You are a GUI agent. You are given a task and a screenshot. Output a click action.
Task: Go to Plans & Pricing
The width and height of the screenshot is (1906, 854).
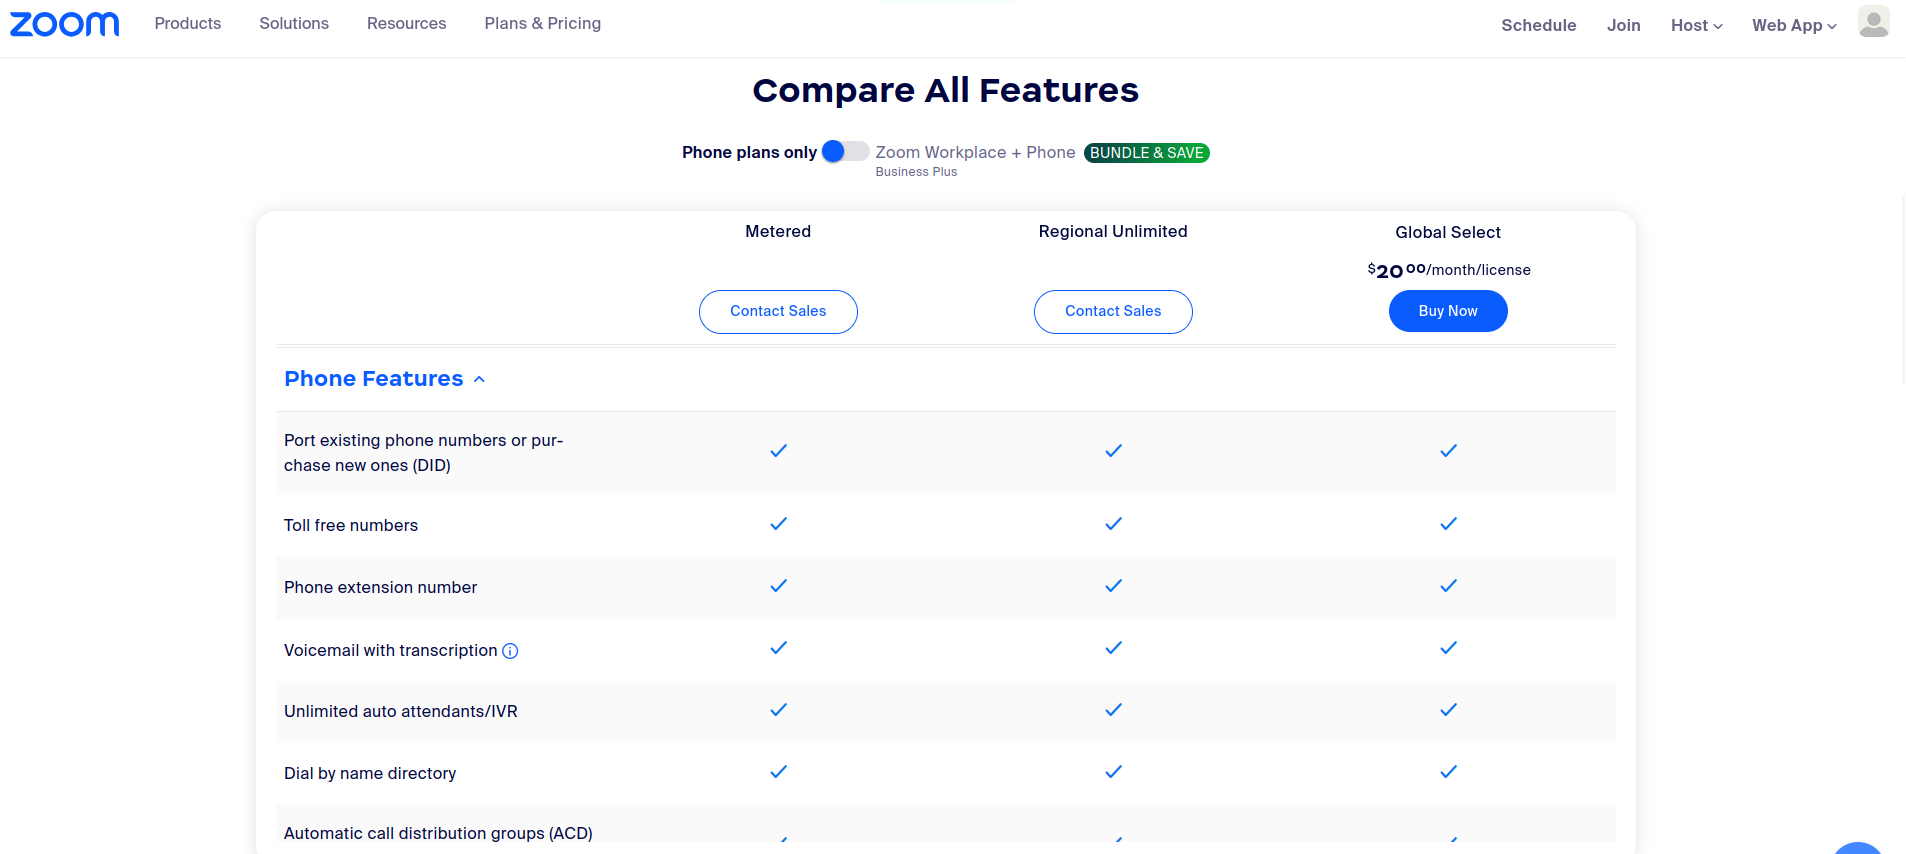coord(543,23)
